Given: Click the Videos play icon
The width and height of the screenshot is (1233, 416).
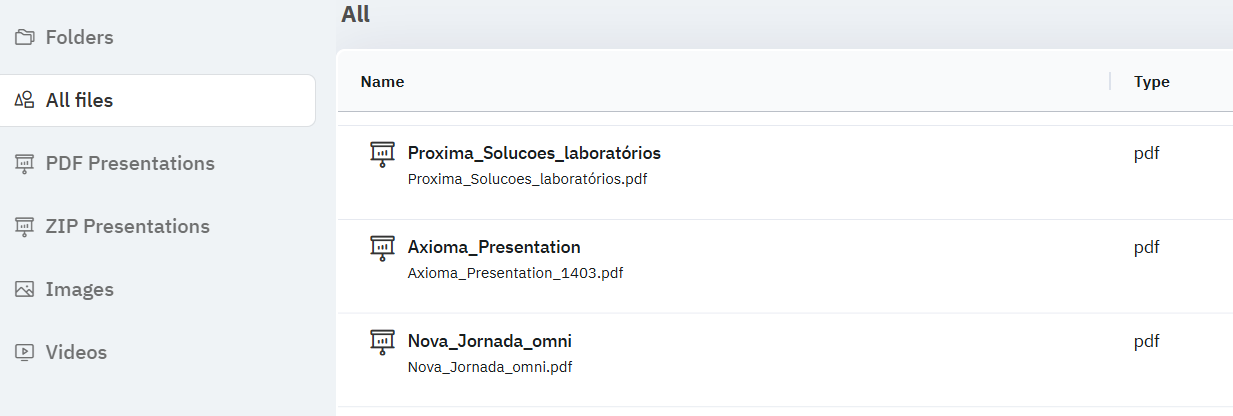Looking at the screenshot, I should click(25, 353).
